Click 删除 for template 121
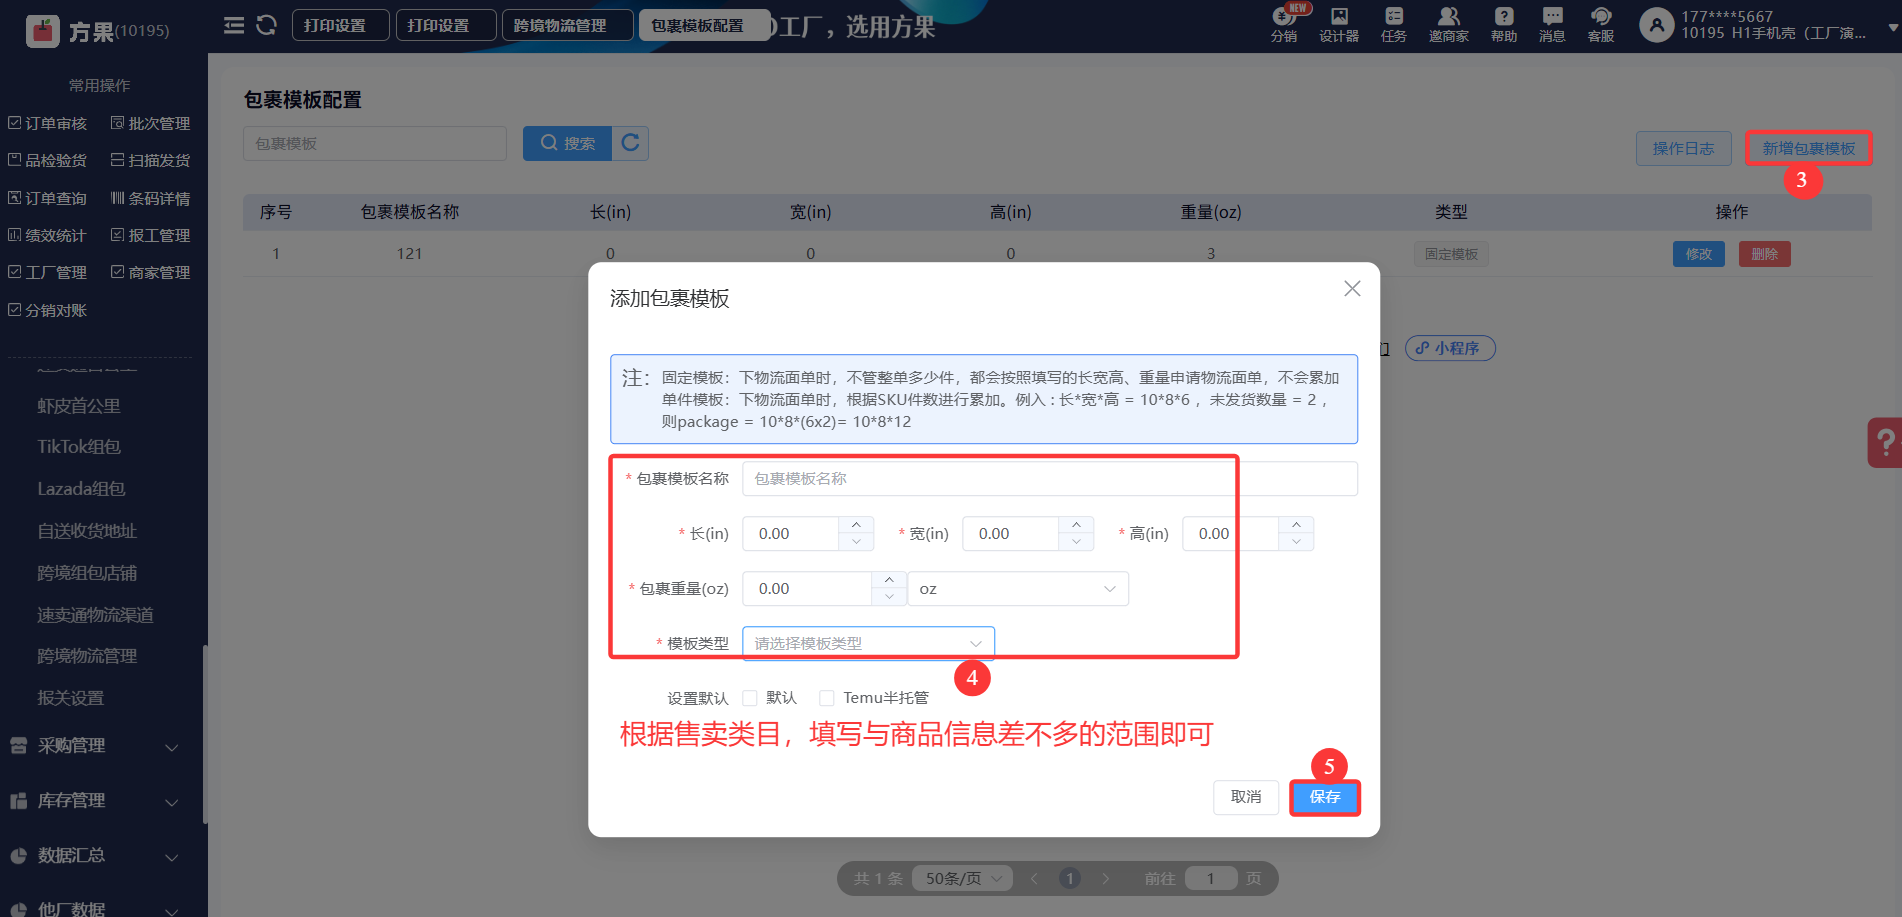The image size is (1902, 917). pos(1765,254)
